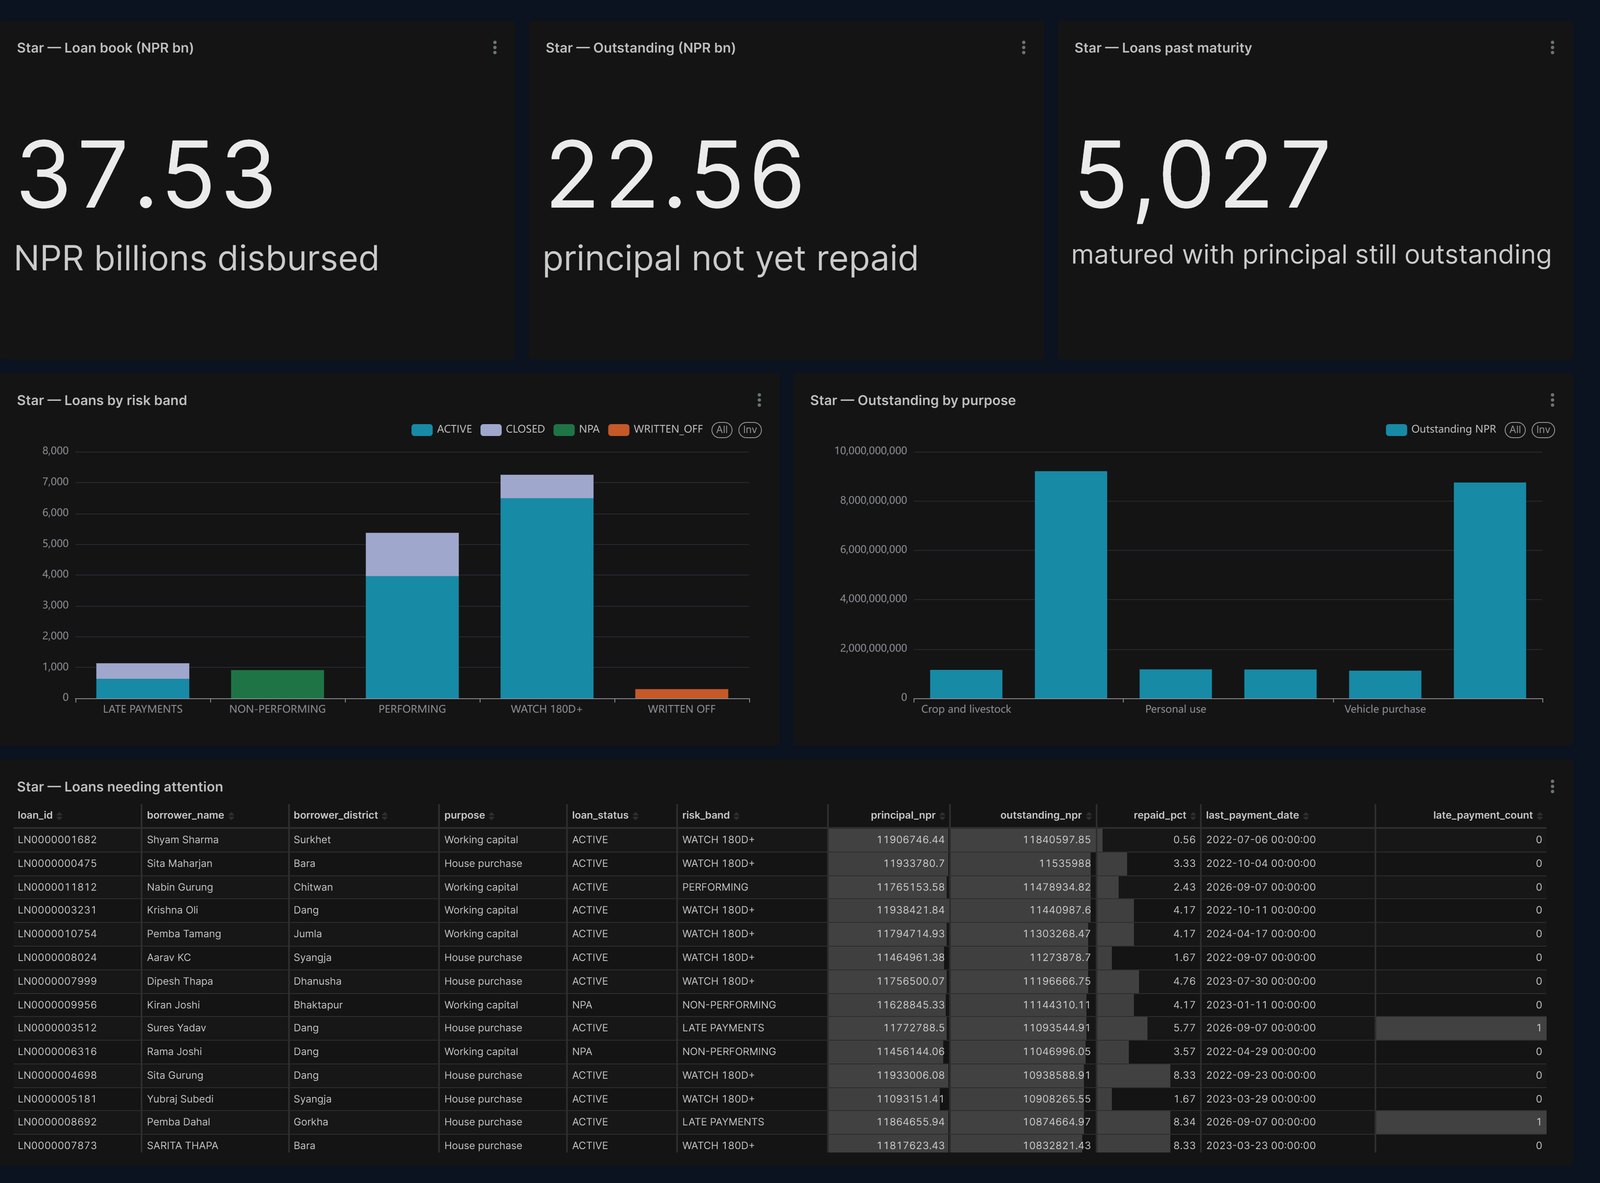Toggle the CLOSED legend series
The height and width of the screenshot is (1183, 1600).
(513, 430)
